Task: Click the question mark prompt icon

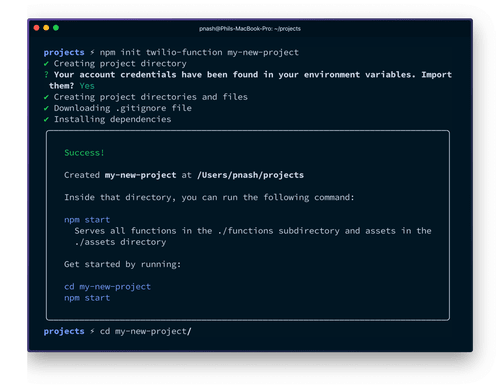Action: tap(46, 74)
